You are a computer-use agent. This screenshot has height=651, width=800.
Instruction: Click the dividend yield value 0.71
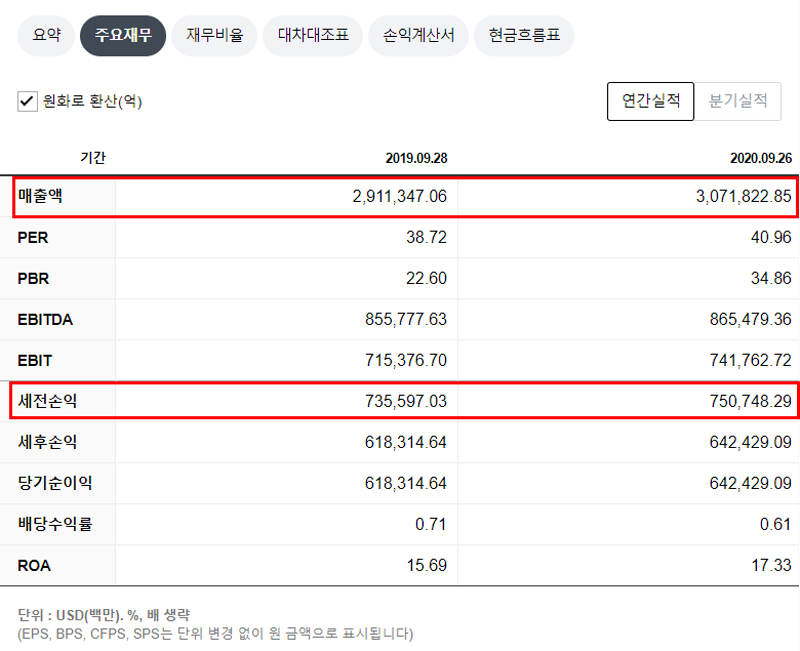(431, 524)
